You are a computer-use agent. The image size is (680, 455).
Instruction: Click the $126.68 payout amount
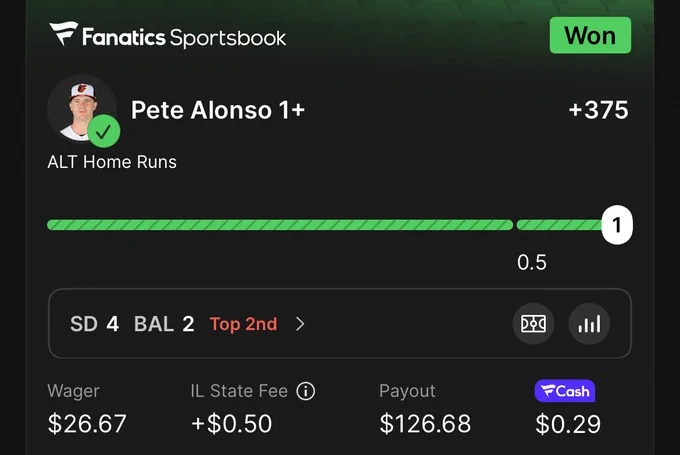click(x=425, y=424)
